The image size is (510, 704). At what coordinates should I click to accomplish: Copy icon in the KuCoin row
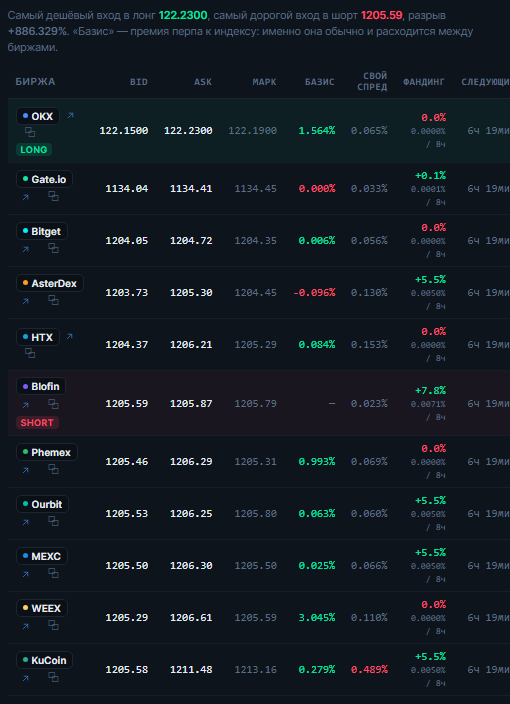53,678
